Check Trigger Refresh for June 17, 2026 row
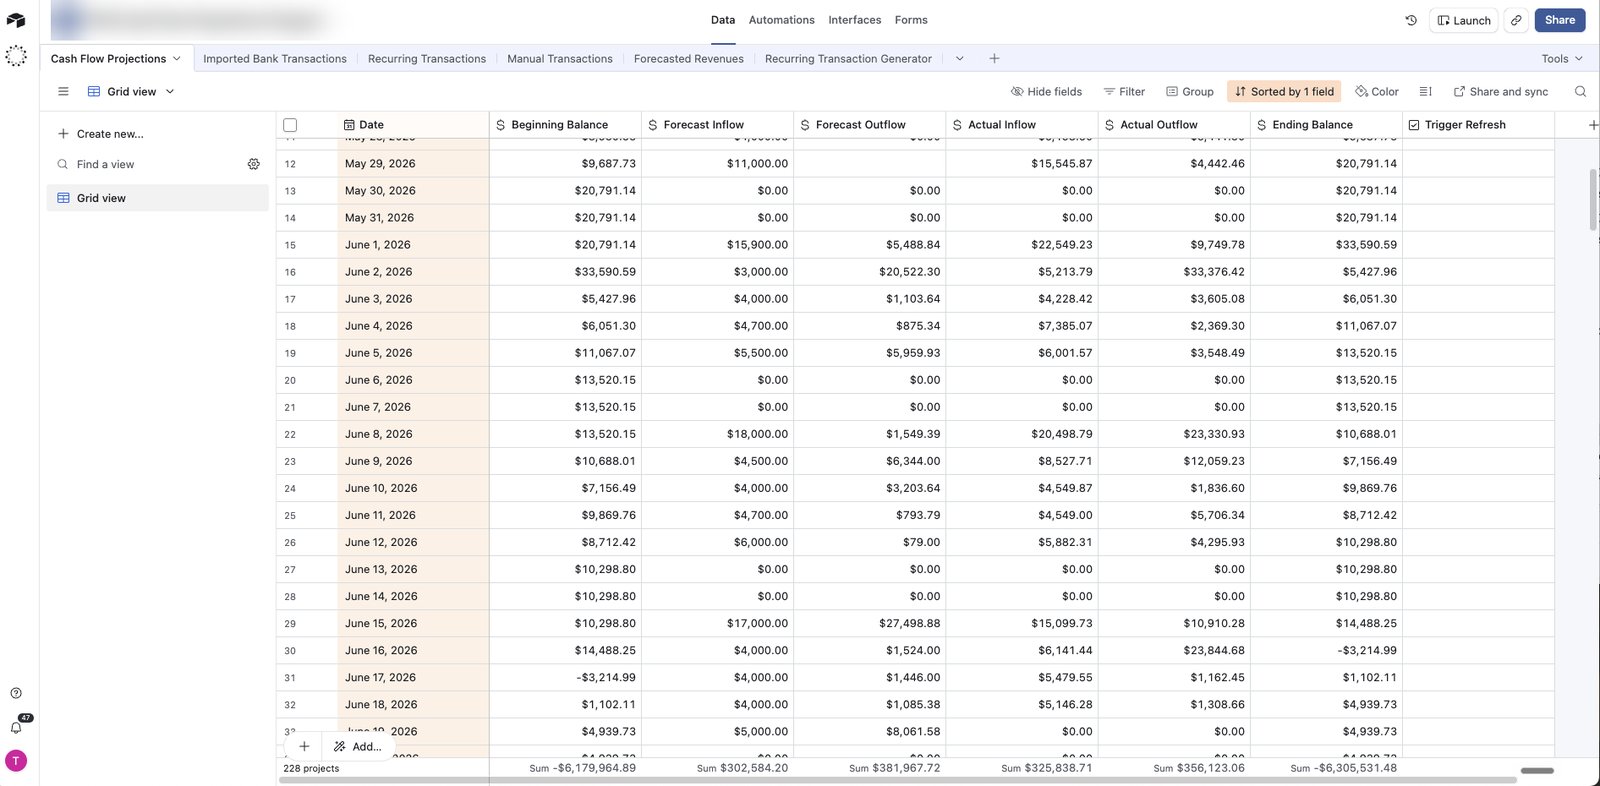 click(x=1478, y=677)
